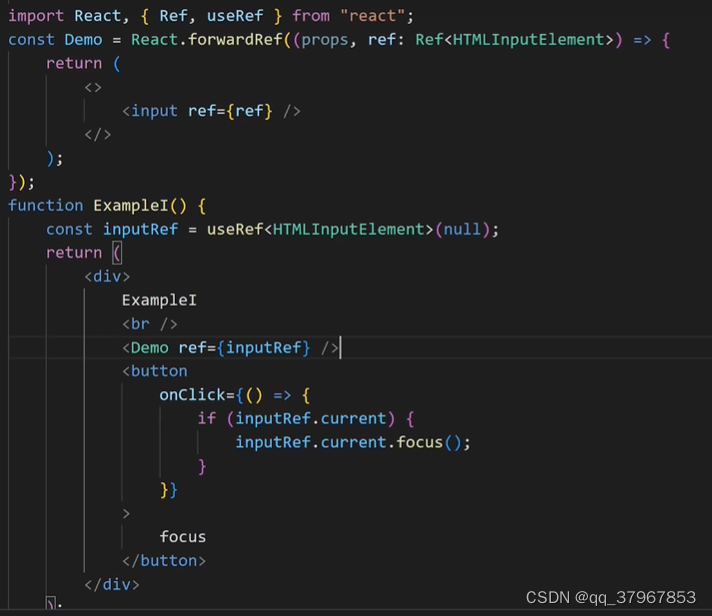Click the closing fragment </> tag
Viewport: 712px width, 616px height.
coord(97,134)
